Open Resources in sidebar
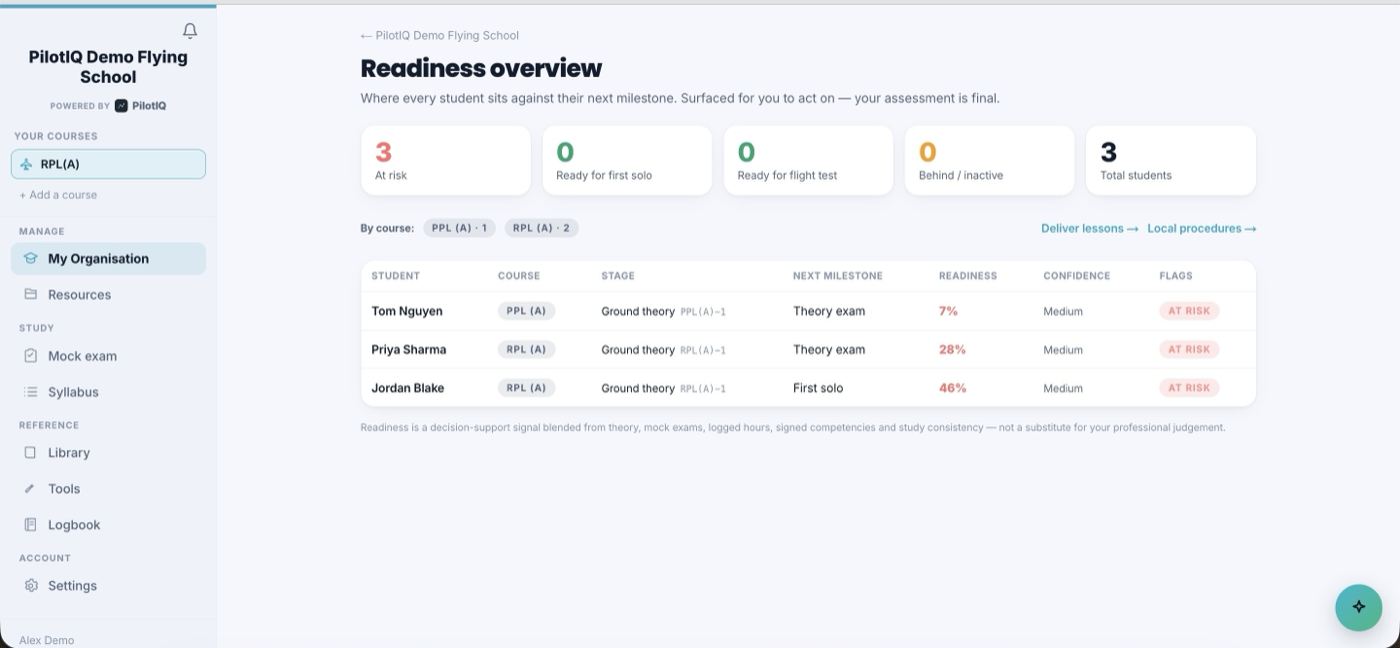The width and height of the screenshot is (1400, 648). 108,294
